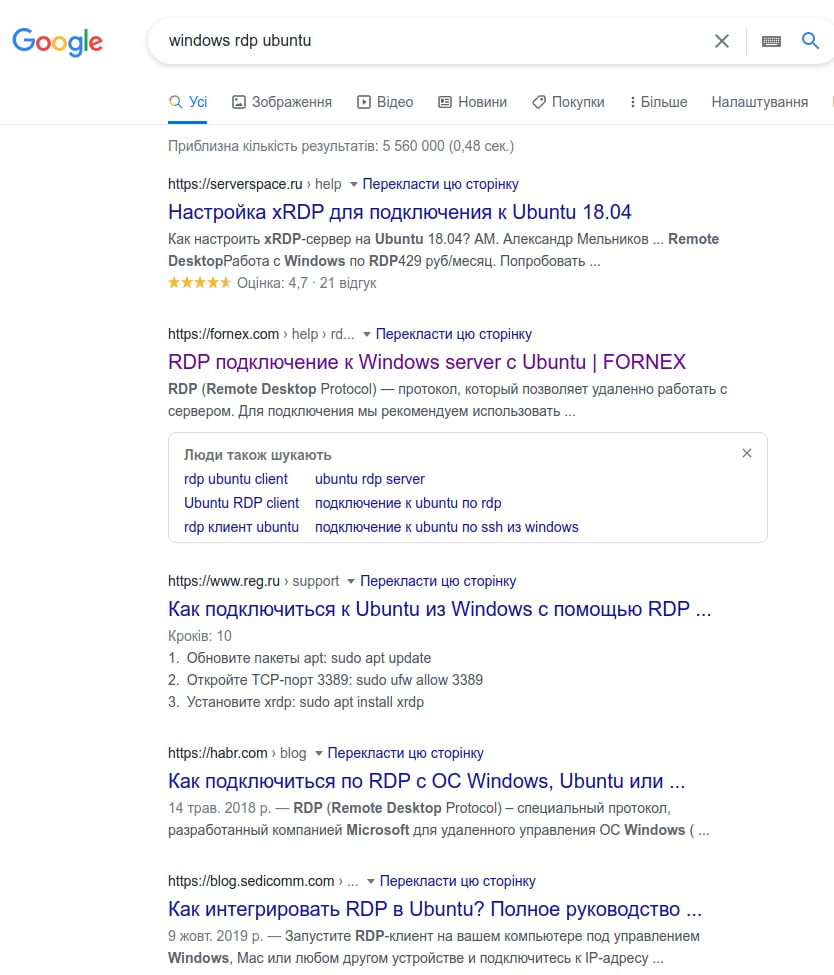Click the https://blog.sedicomm.com URL text

[251, 881]
